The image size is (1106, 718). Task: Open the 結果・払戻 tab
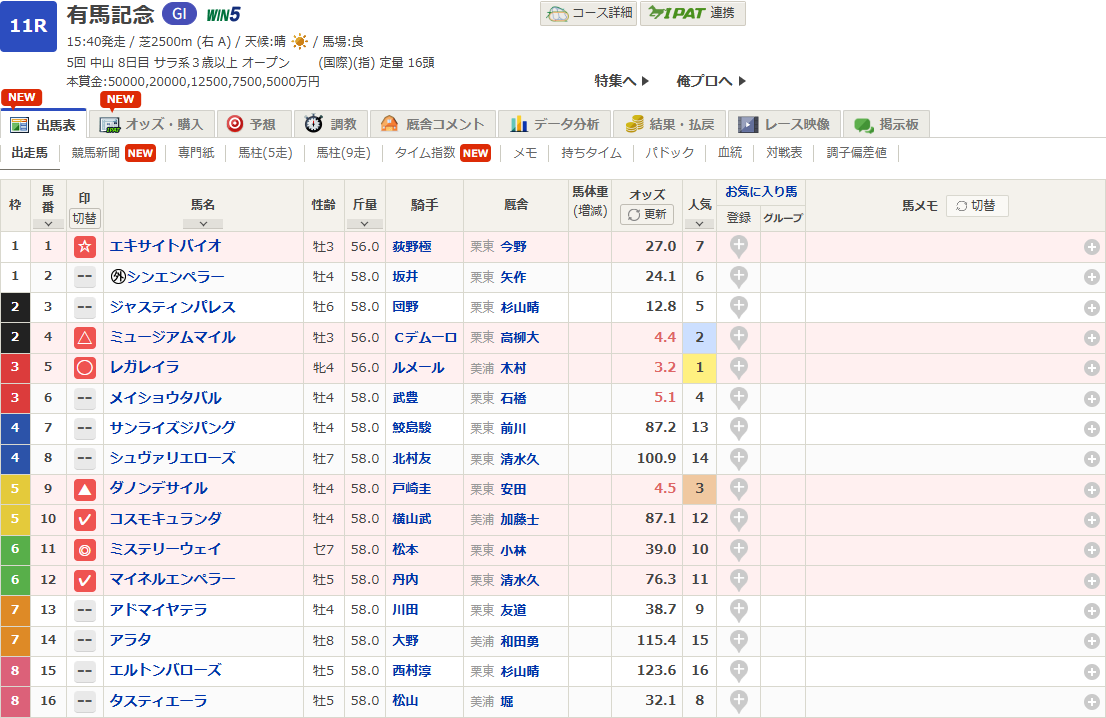670,124
